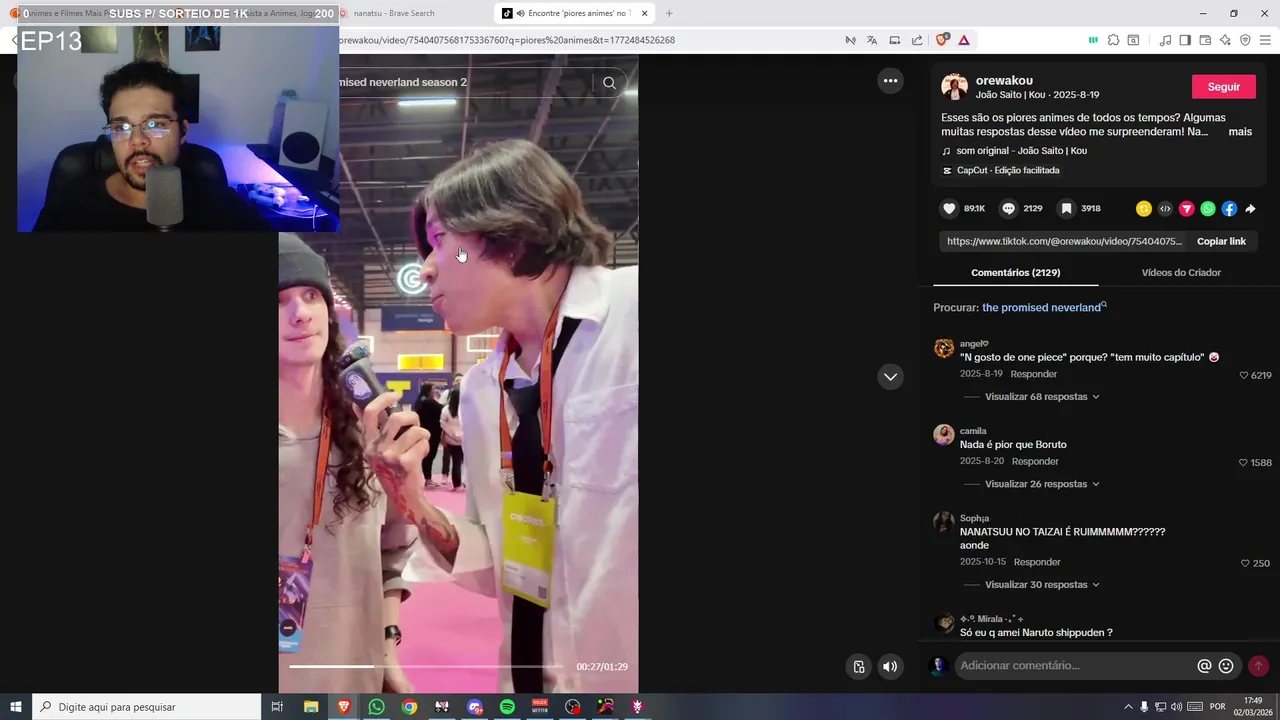The width and height of the screenshot is (1280, 720).
Task: Open comments via the speech bubble icon
Action: pos(1009,208)
